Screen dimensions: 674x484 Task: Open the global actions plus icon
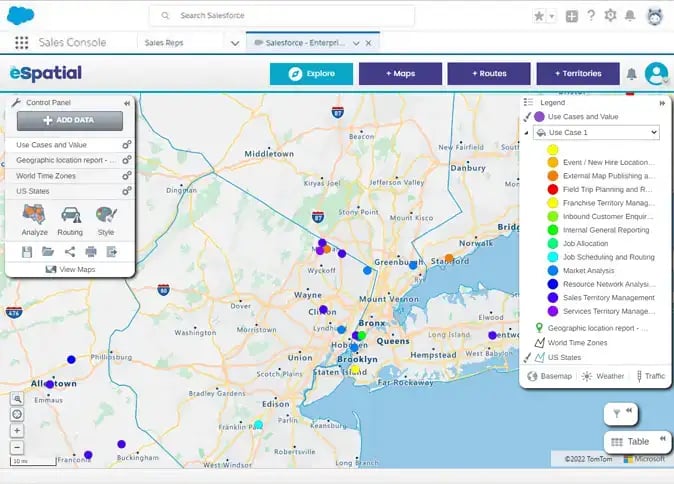pos(572,16)
